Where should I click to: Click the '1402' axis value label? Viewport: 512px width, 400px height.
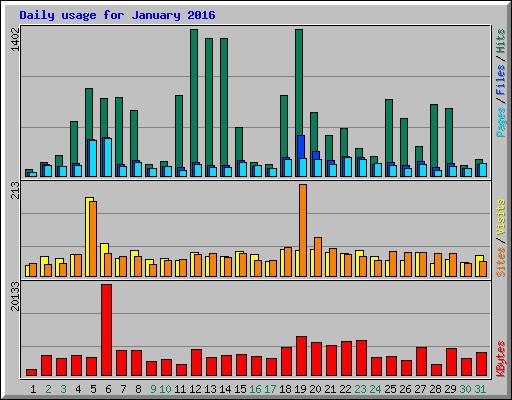click(x=15, y=39)
